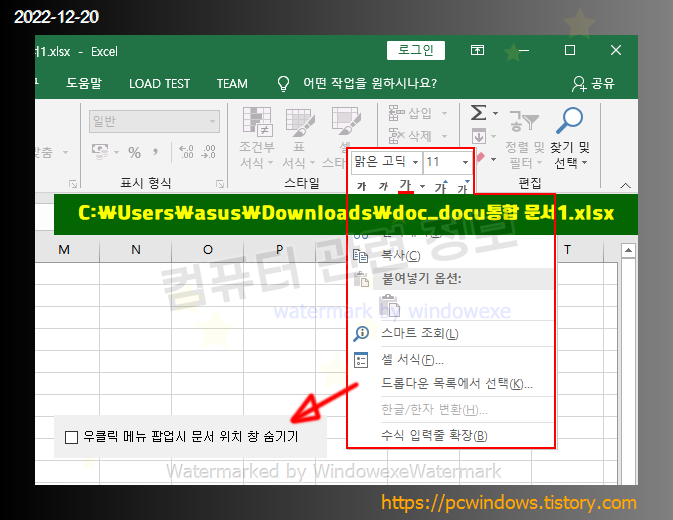Decrease decimal places
The image size is (673, 520).
pyautogui.click(x=209, y=151)
